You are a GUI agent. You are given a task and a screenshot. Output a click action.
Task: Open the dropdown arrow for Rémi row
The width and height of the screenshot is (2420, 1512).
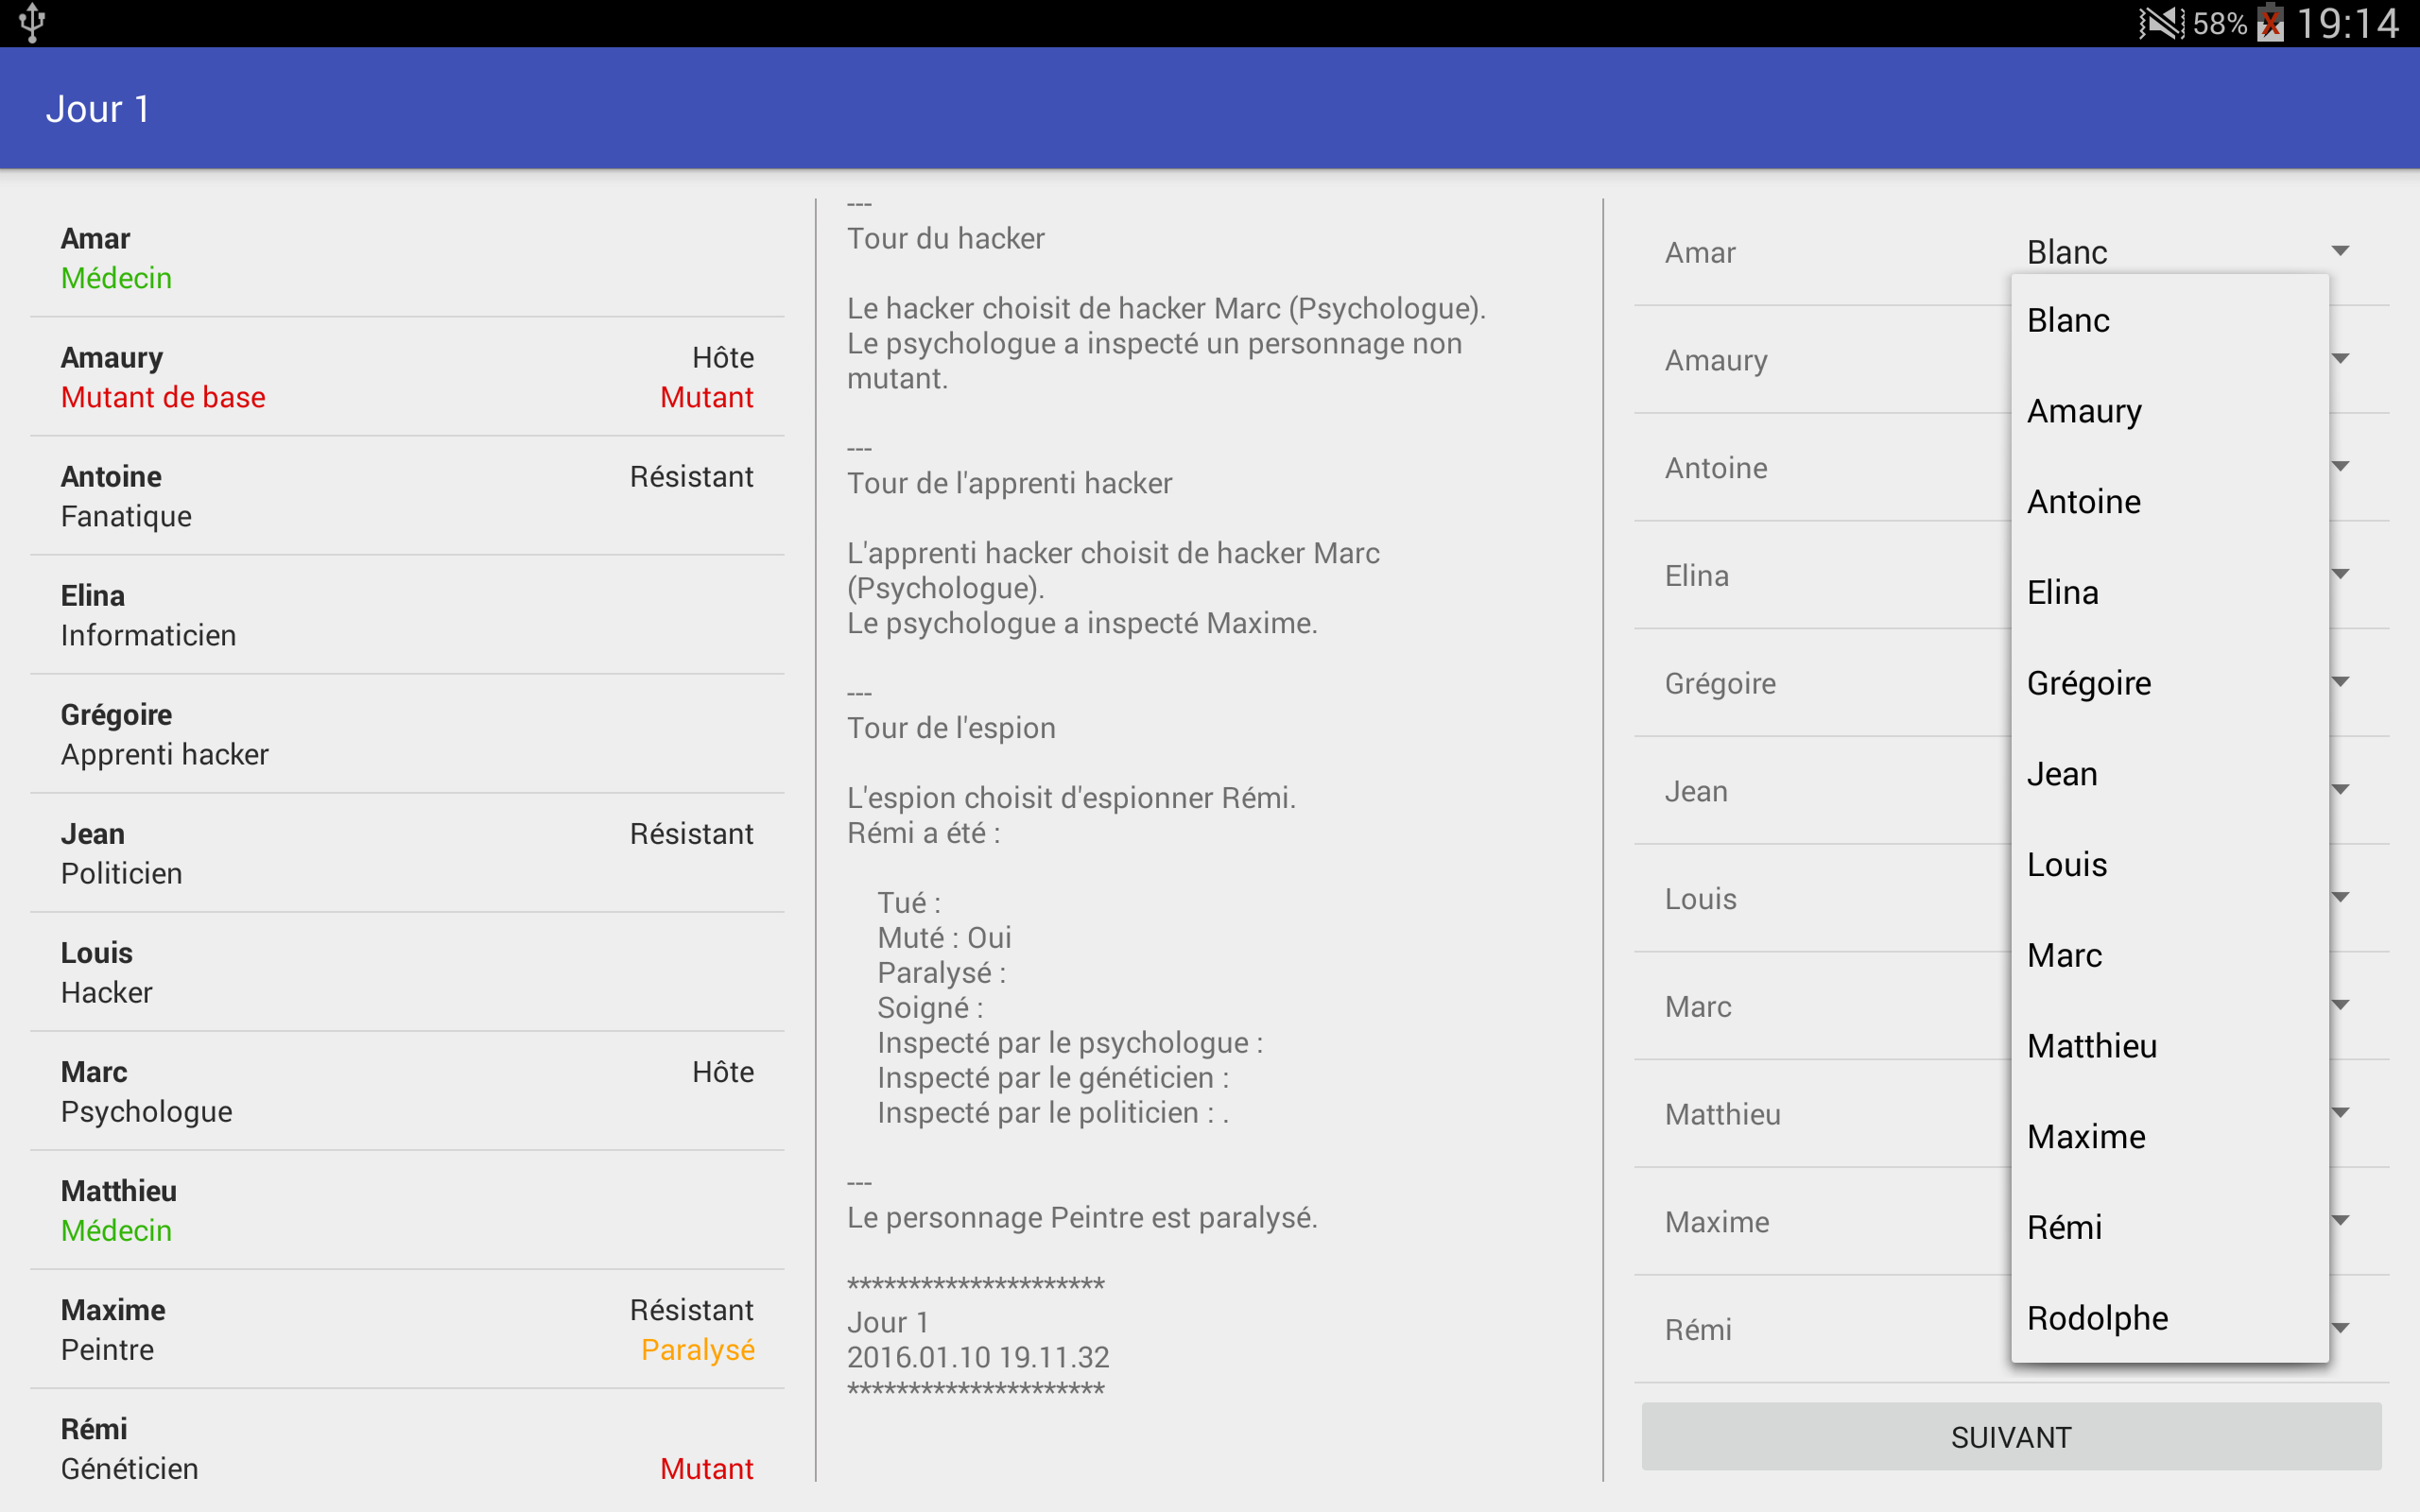point(2341,1328)
